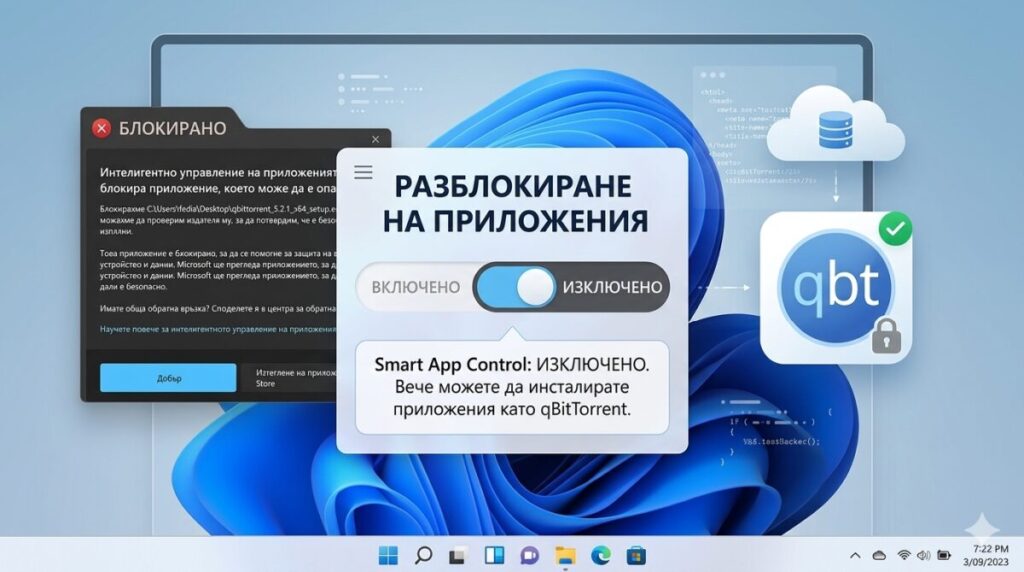Click the Изтегляне на приложения Store button

point(291,378)
